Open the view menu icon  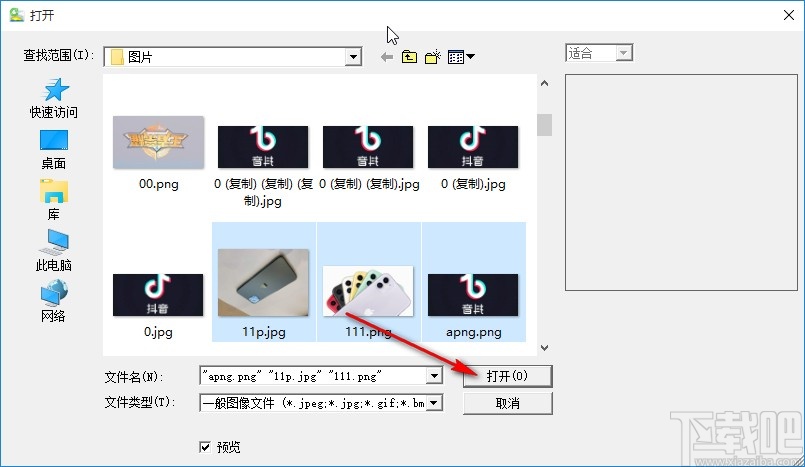point(461,56)
